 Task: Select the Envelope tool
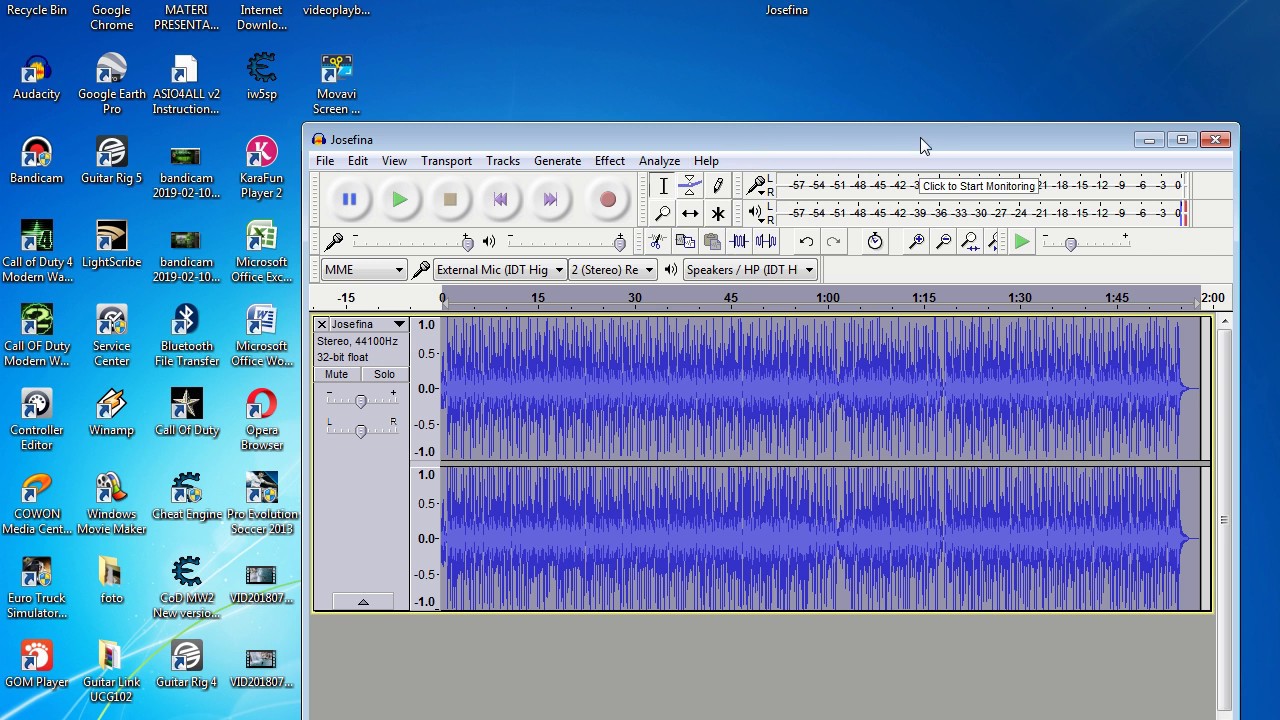point(690,186)
